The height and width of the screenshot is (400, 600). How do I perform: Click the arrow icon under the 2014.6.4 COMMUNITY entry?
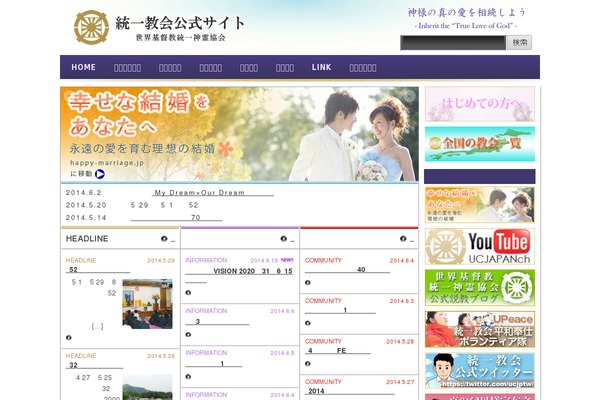(x=308, y=282)
